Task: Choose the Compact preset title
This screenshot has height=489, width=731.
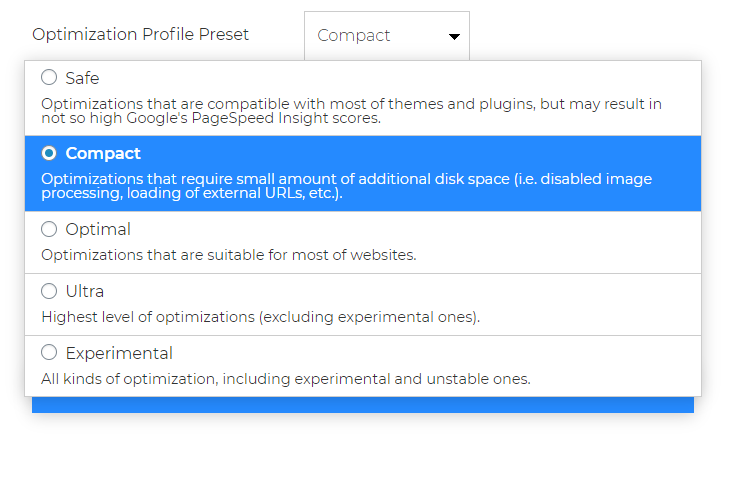Action: coord(103,153)
